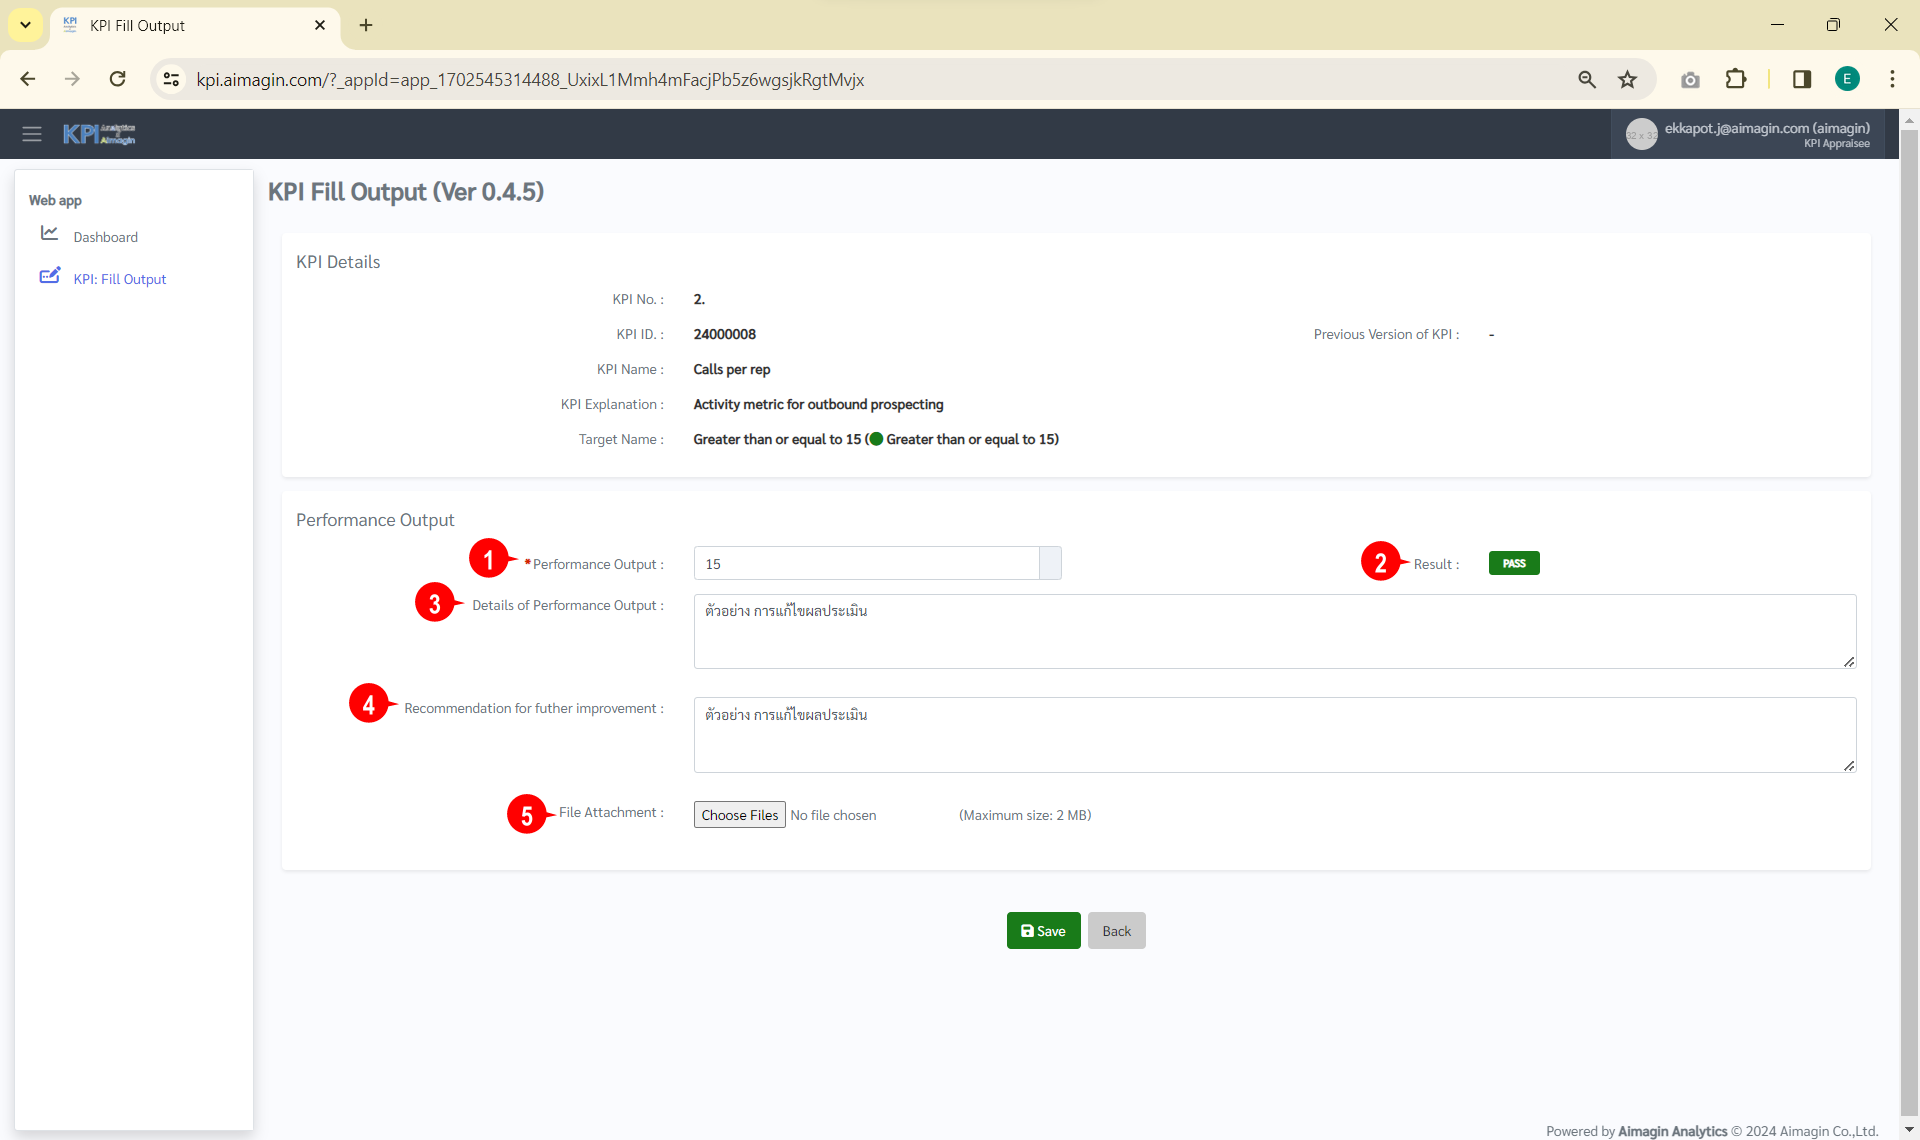Click the Details of Performance Output textarea

pyautogui.click(x=1274, y=632)
